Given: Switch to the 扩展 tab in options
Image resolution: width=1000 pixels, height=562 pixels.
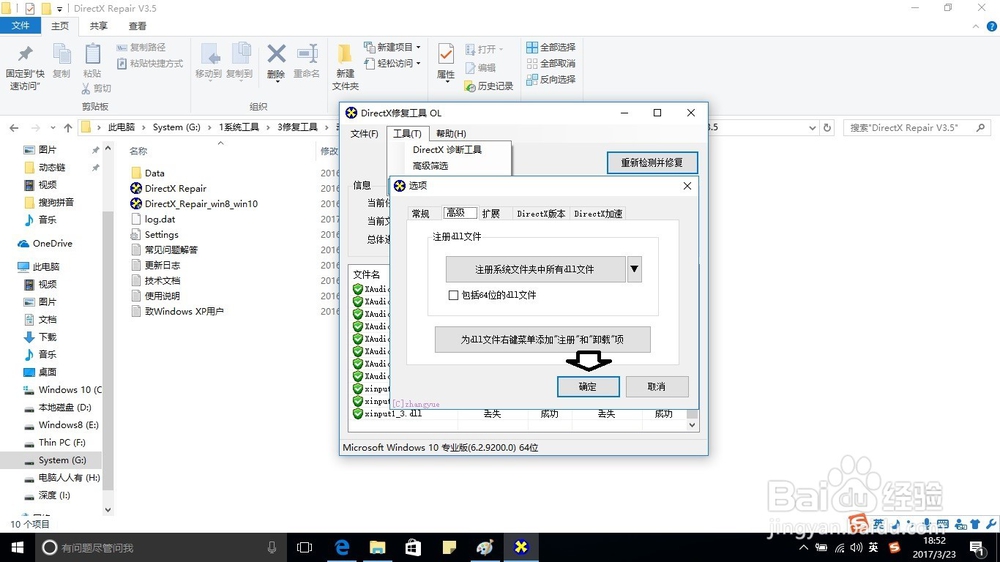Looking at the screenshot, I should 491,214.
